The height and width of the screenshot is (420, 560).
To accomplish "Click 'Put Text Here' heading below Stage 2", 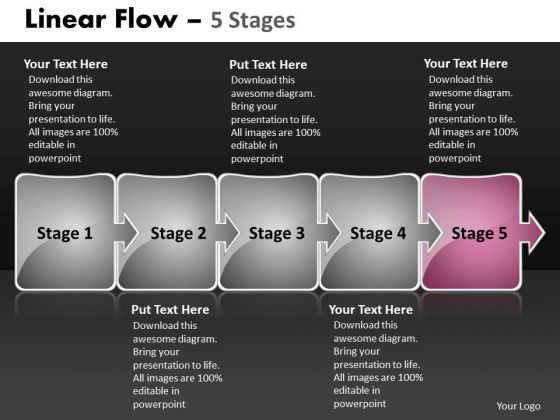I will (170, 310).
